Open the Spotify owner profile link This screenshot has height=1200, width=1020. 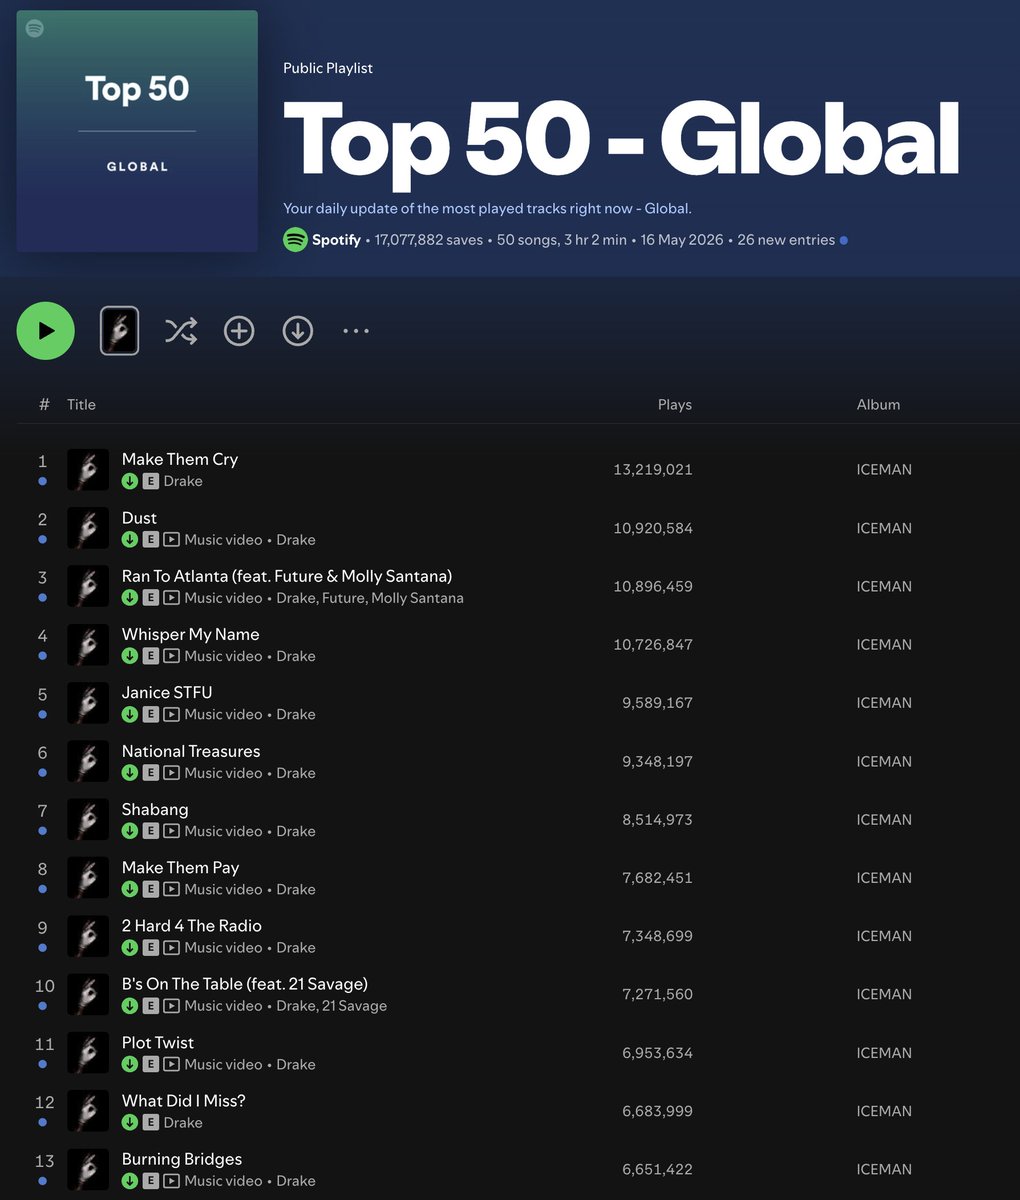[x=336, y=240]
